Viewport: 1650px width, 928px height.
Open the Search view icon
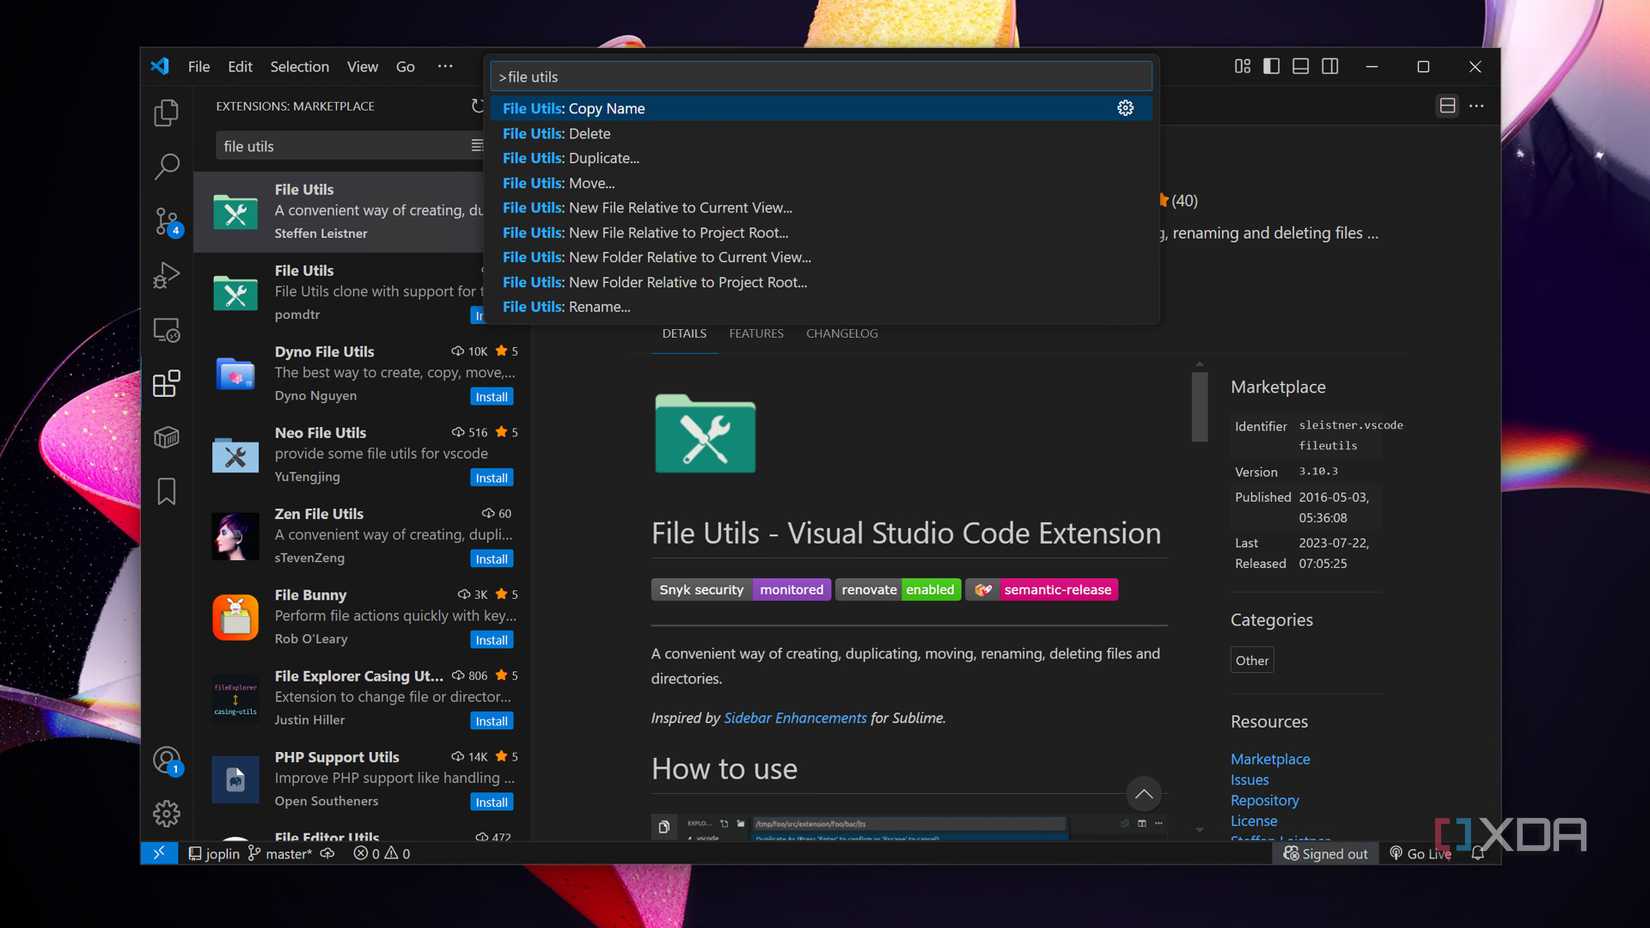(x=166, y=166)
